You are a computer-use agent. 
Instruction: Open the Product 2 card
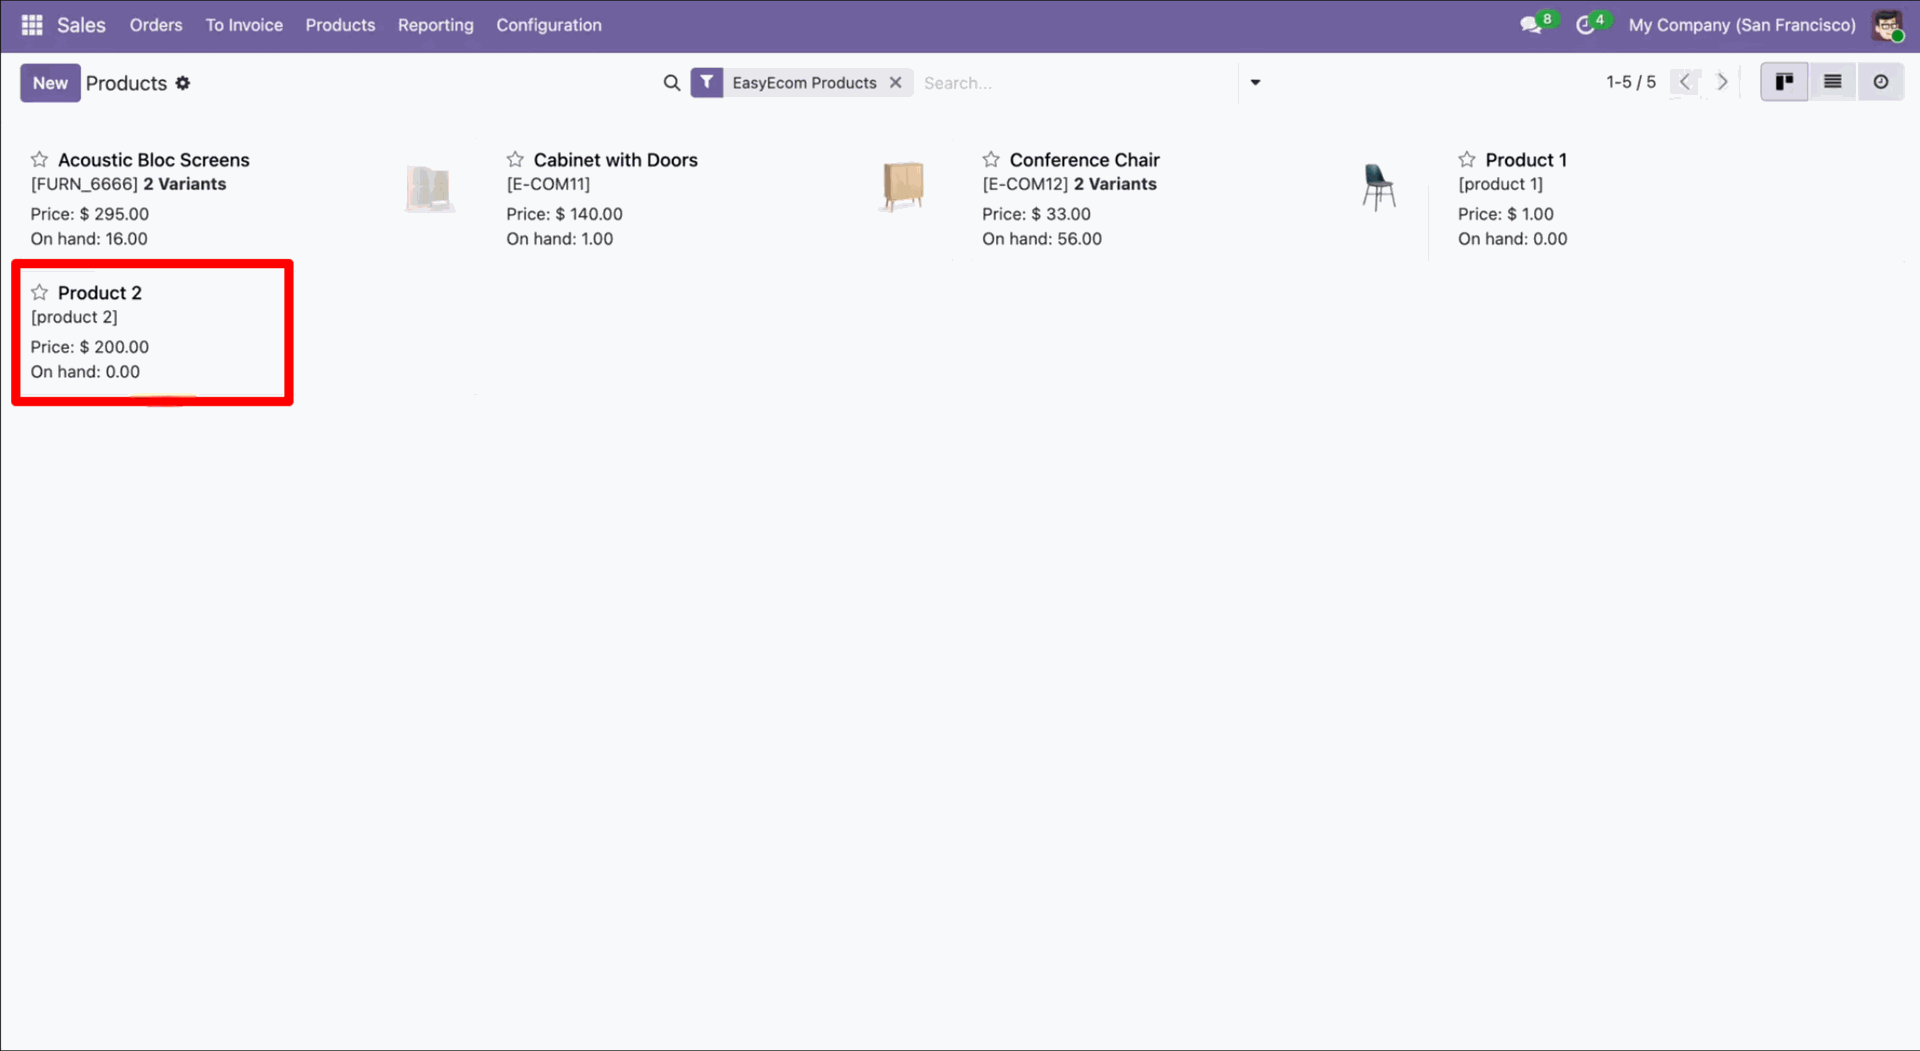[100, 293]
